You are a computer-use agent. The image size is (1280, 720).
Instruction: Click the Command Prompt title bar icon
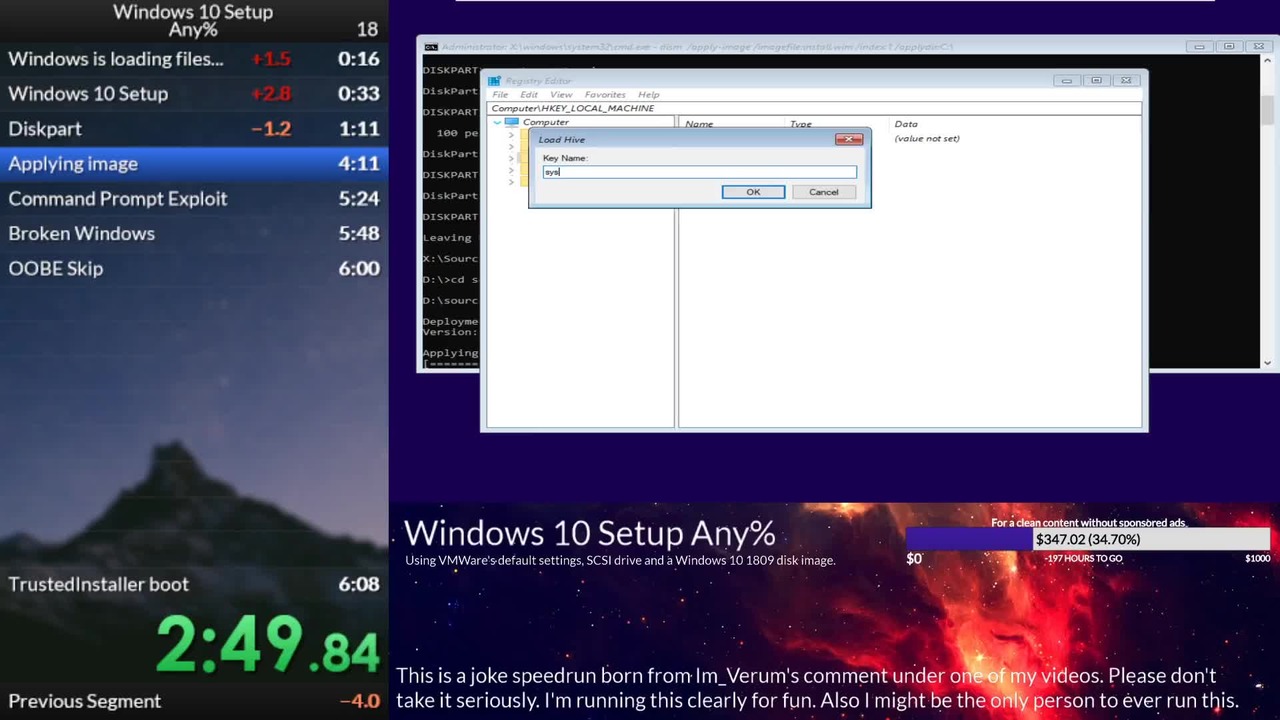click(430, 47)
